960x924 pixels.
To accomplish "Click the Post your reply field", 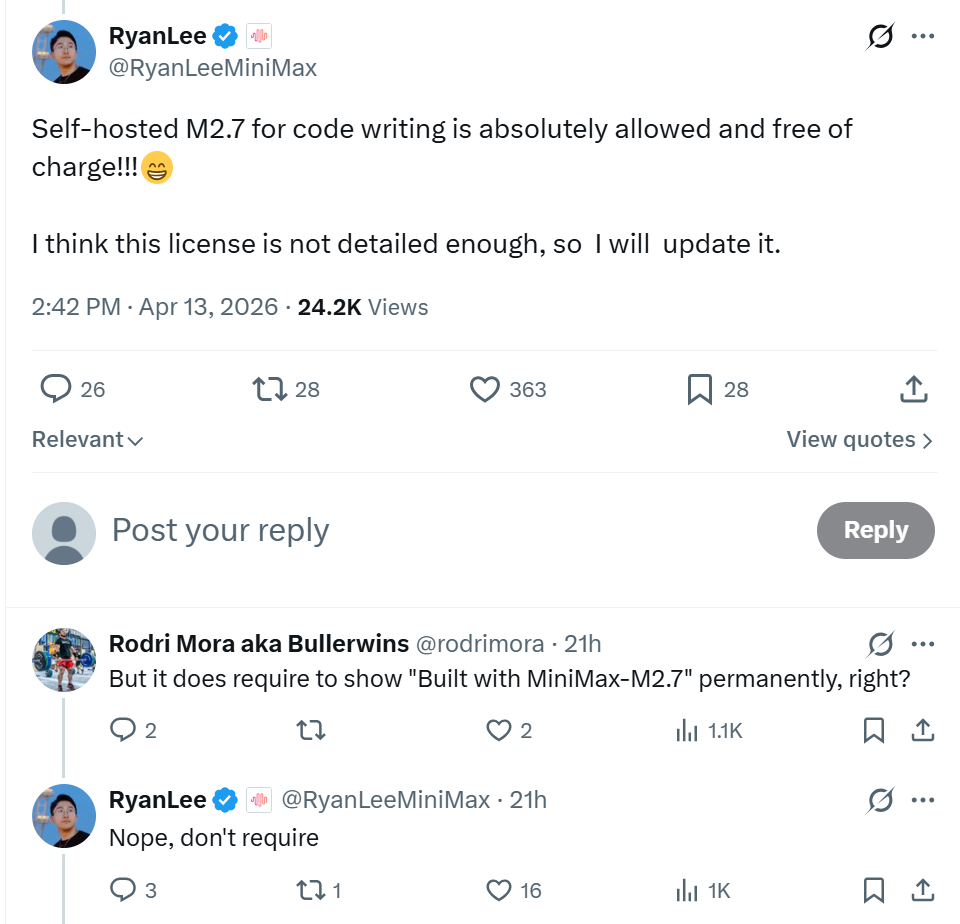I will [x=220, y=530].
